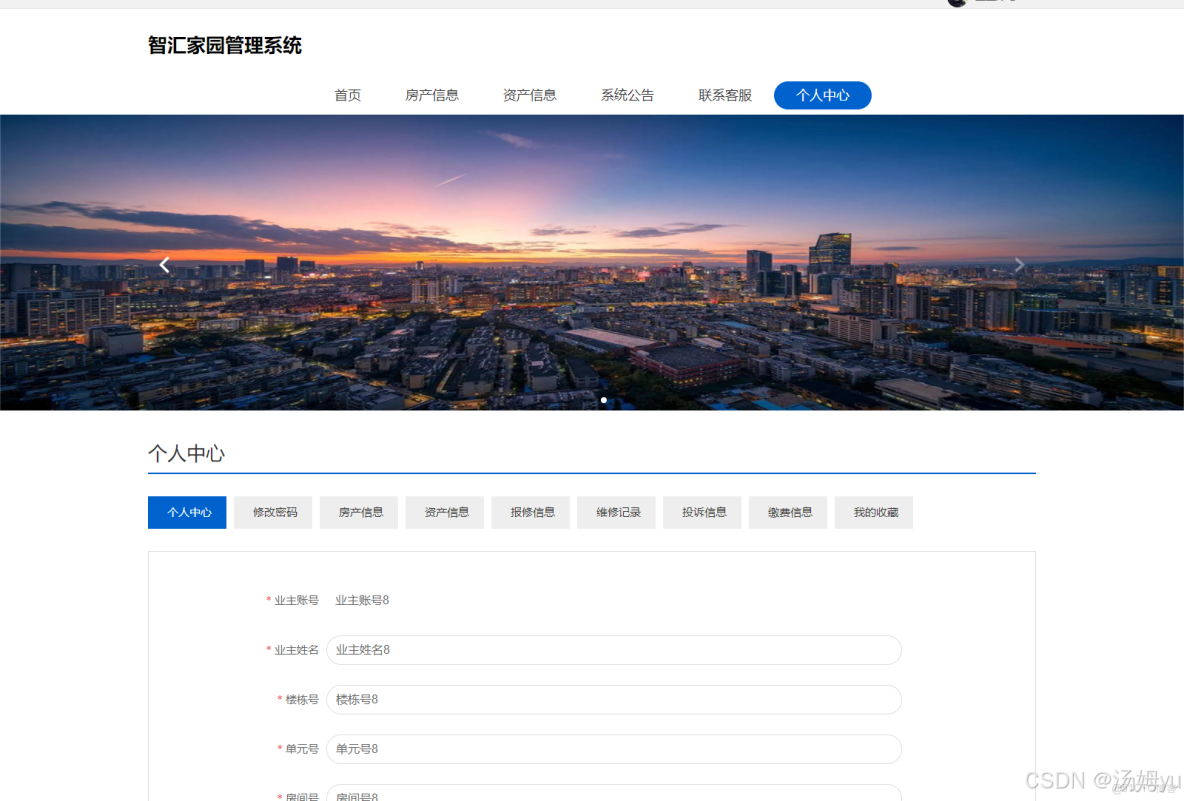Viewport: 1184px width, 801px height.
Task: Click the 智汇家园管理系统 site title
Action: (224, 45)
